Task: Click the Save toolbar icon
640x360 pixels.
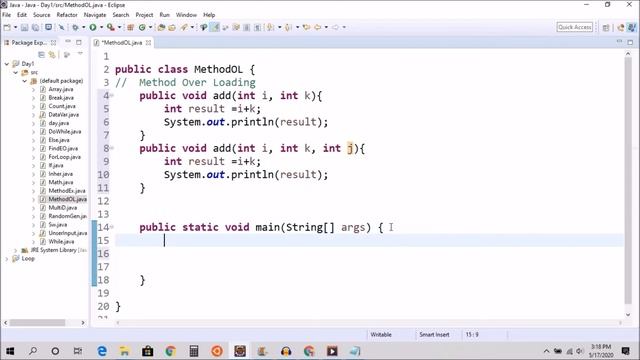Action: click(x=24, y=27)
